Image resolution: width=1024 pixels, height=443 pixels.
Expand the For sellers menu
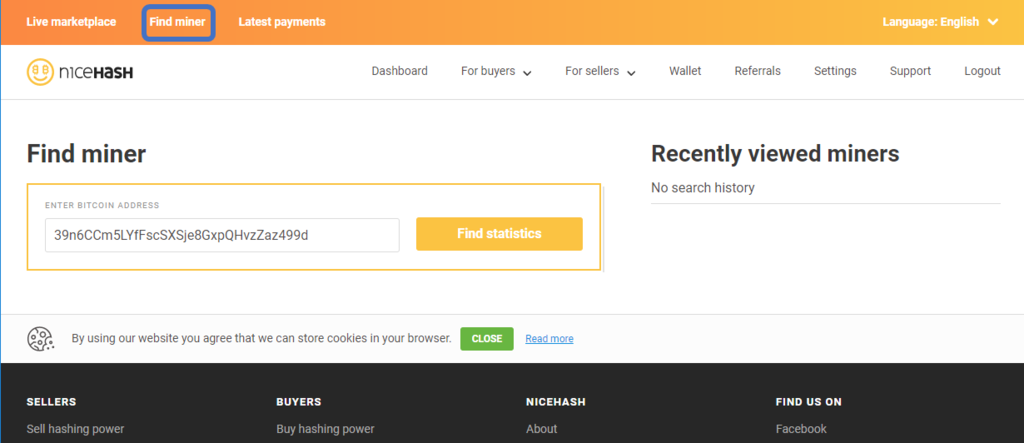pyautogui.click(x=600, y=71)
